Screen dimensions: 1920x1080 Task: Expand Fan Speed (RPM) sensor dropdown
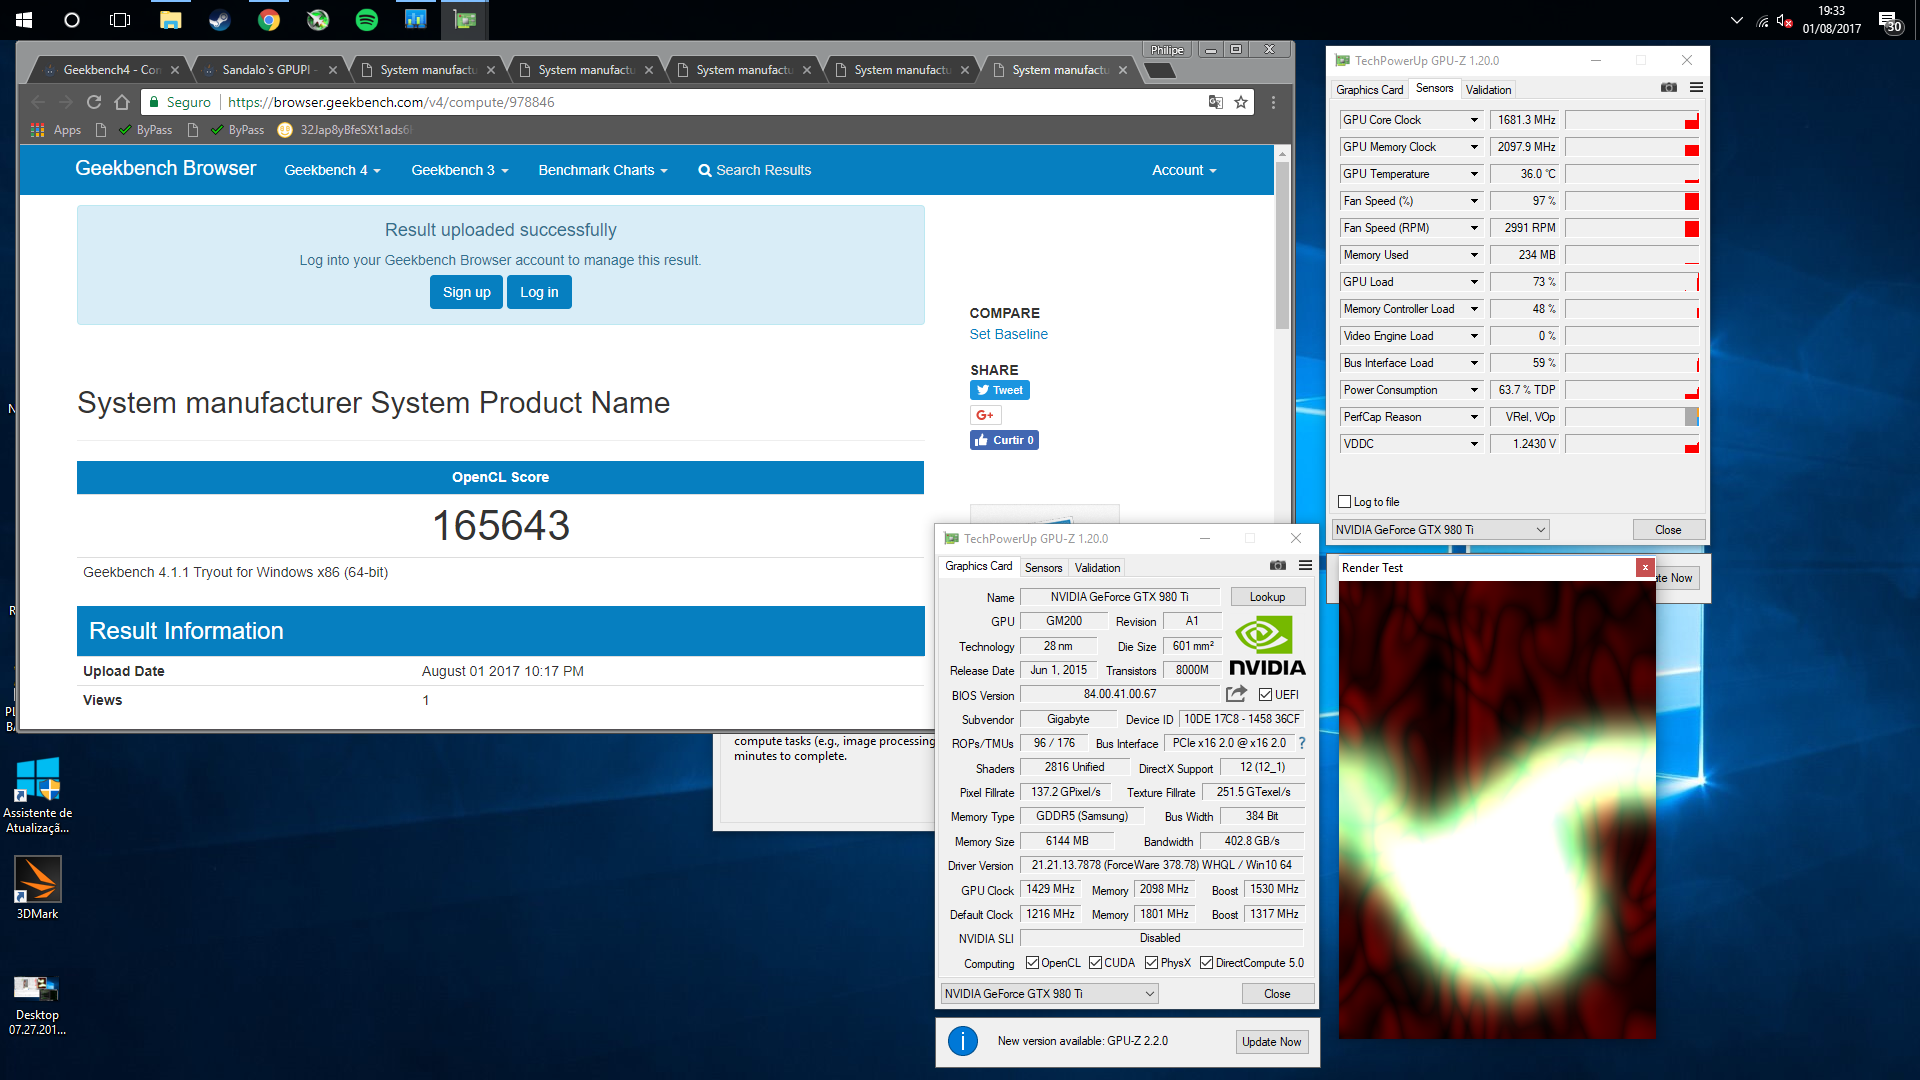pyautogui.click(x=1474, y=228)
